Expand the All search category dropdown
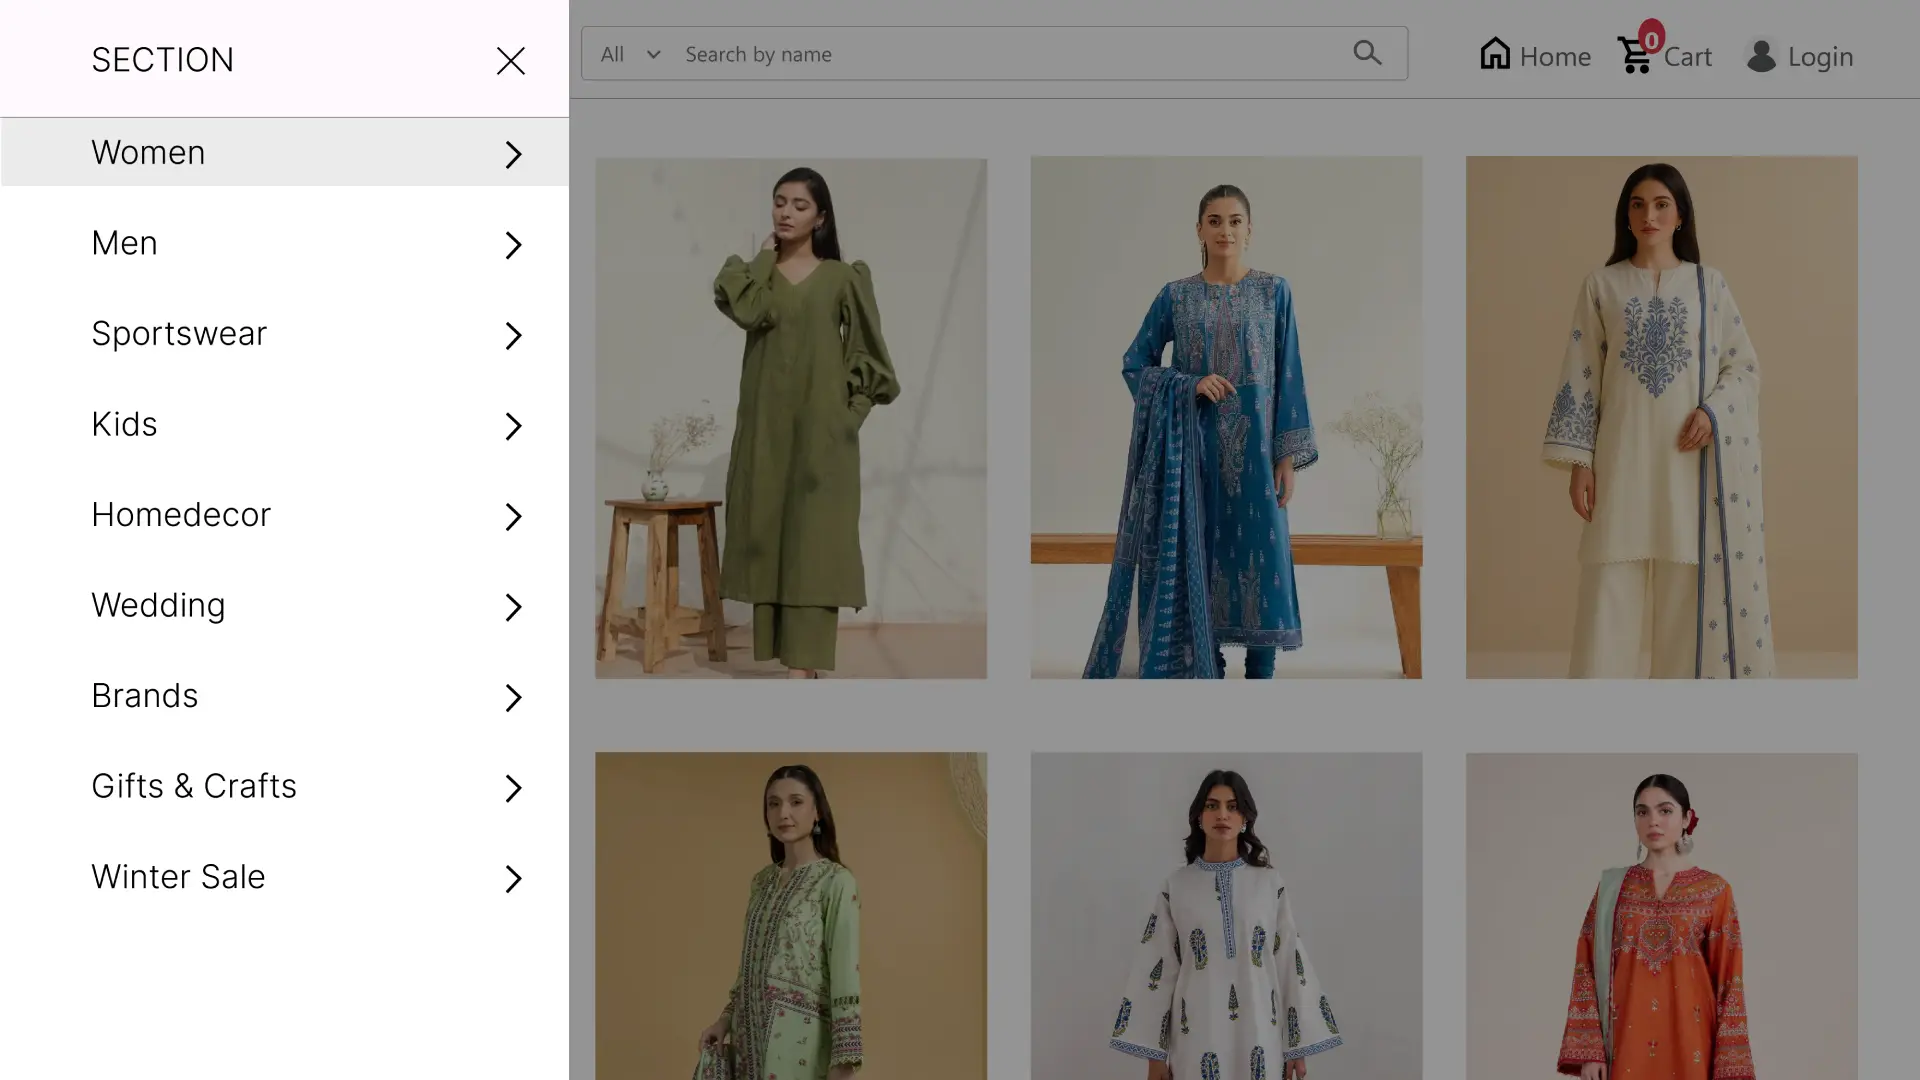 pos(628,54)
